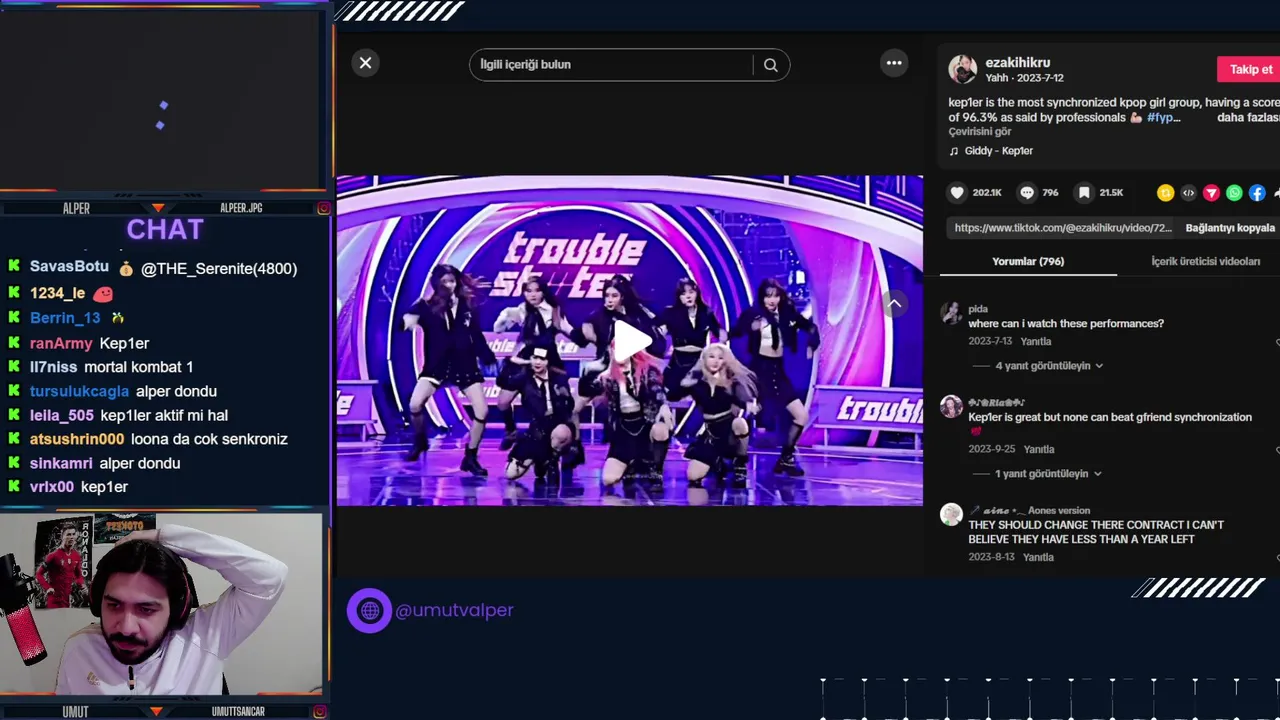
Task: Click chat username ll7niss
Action: pos(53,367)
